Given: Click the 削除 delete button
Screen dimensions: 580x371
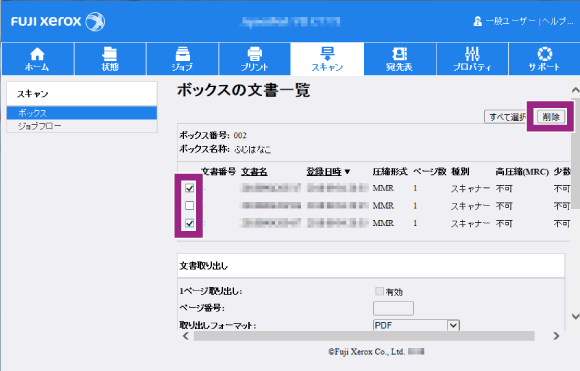Looking at the screenshot, I should 551,117.
